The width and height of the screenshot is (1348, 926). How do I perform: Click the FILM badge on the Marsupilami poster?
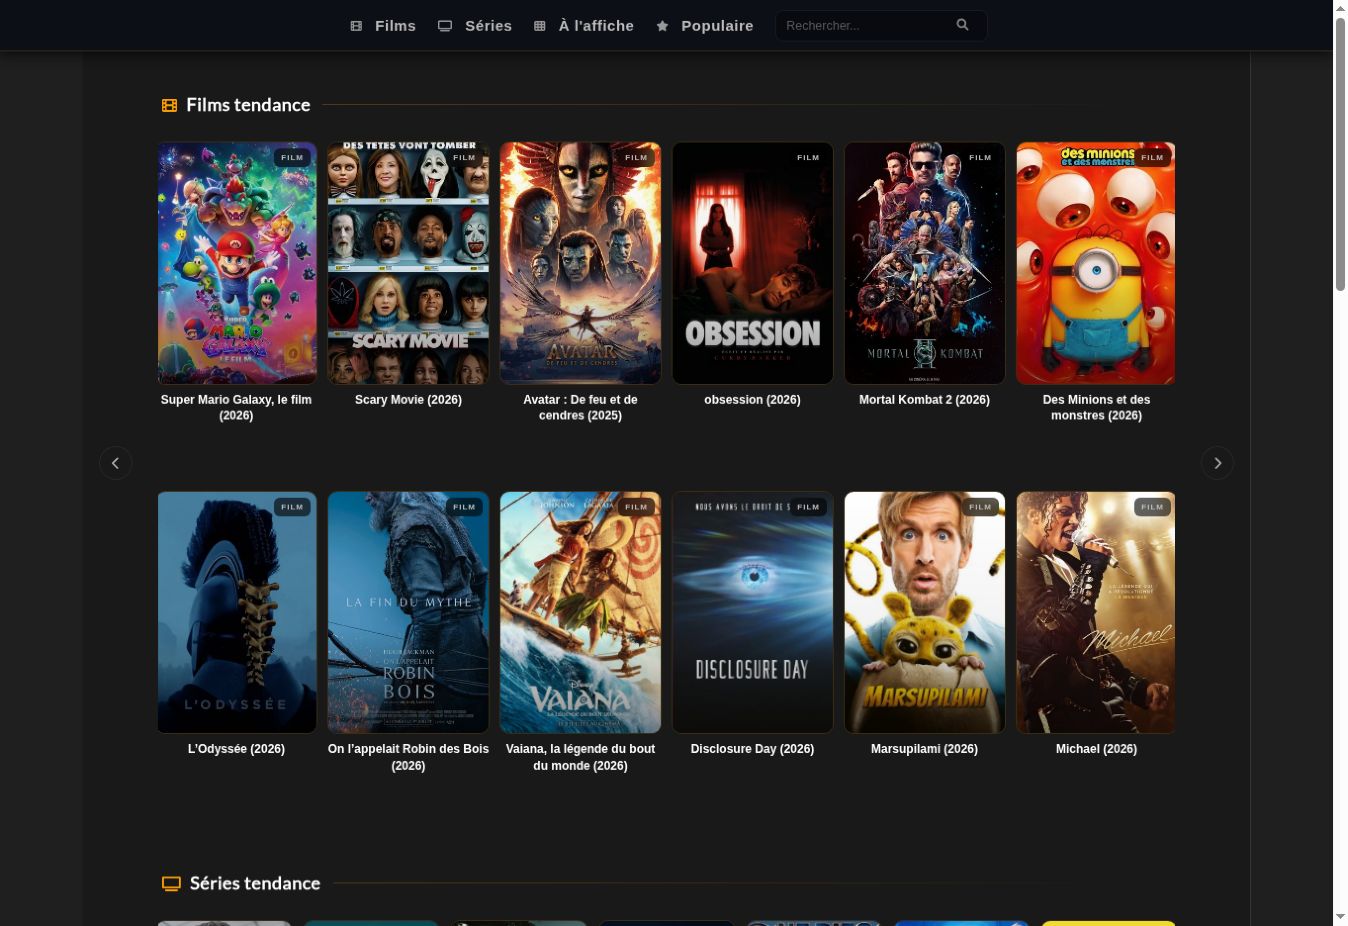coord(980,507)
